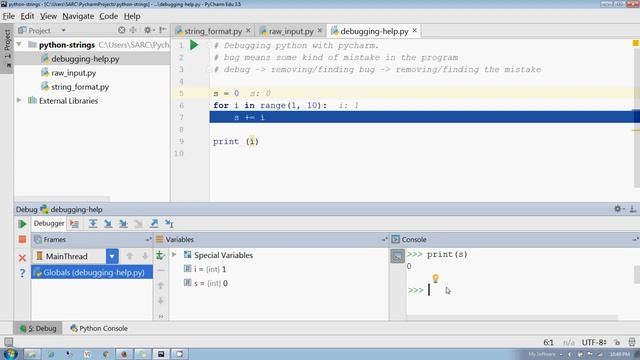The image size is (640, 360).
Task: Select debugging-help.py in project tree
Action: [x=85, y=59]
